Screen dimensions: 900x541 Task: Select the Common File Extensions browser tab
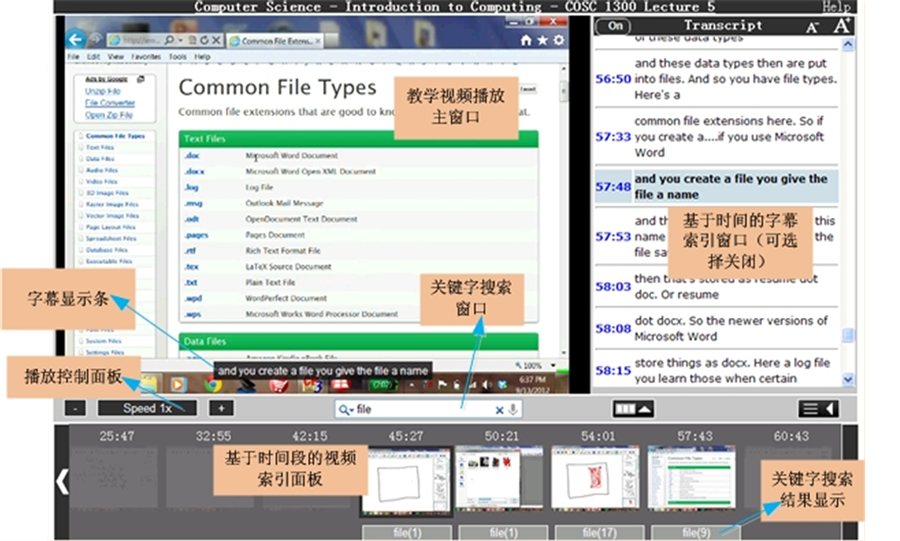point(275,41)
